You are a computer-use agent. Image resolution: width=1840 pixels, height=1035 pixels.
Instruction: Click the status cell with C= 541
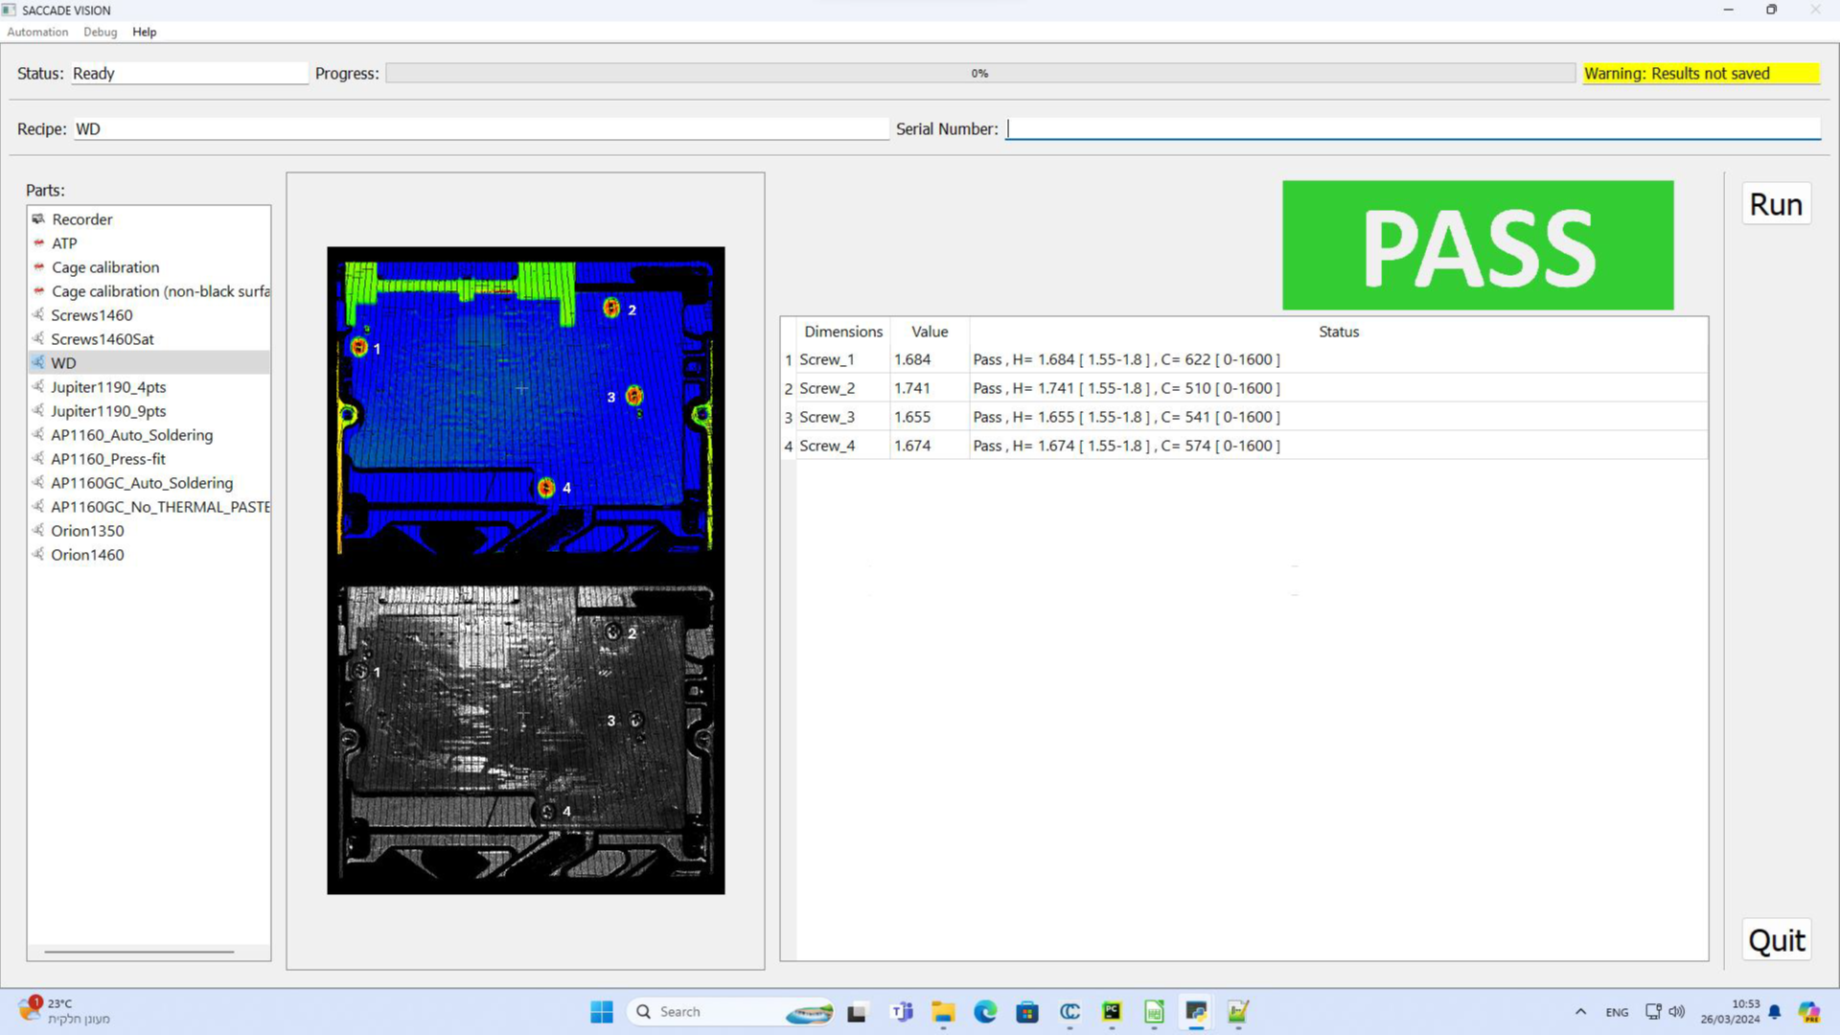(1338, 417)
